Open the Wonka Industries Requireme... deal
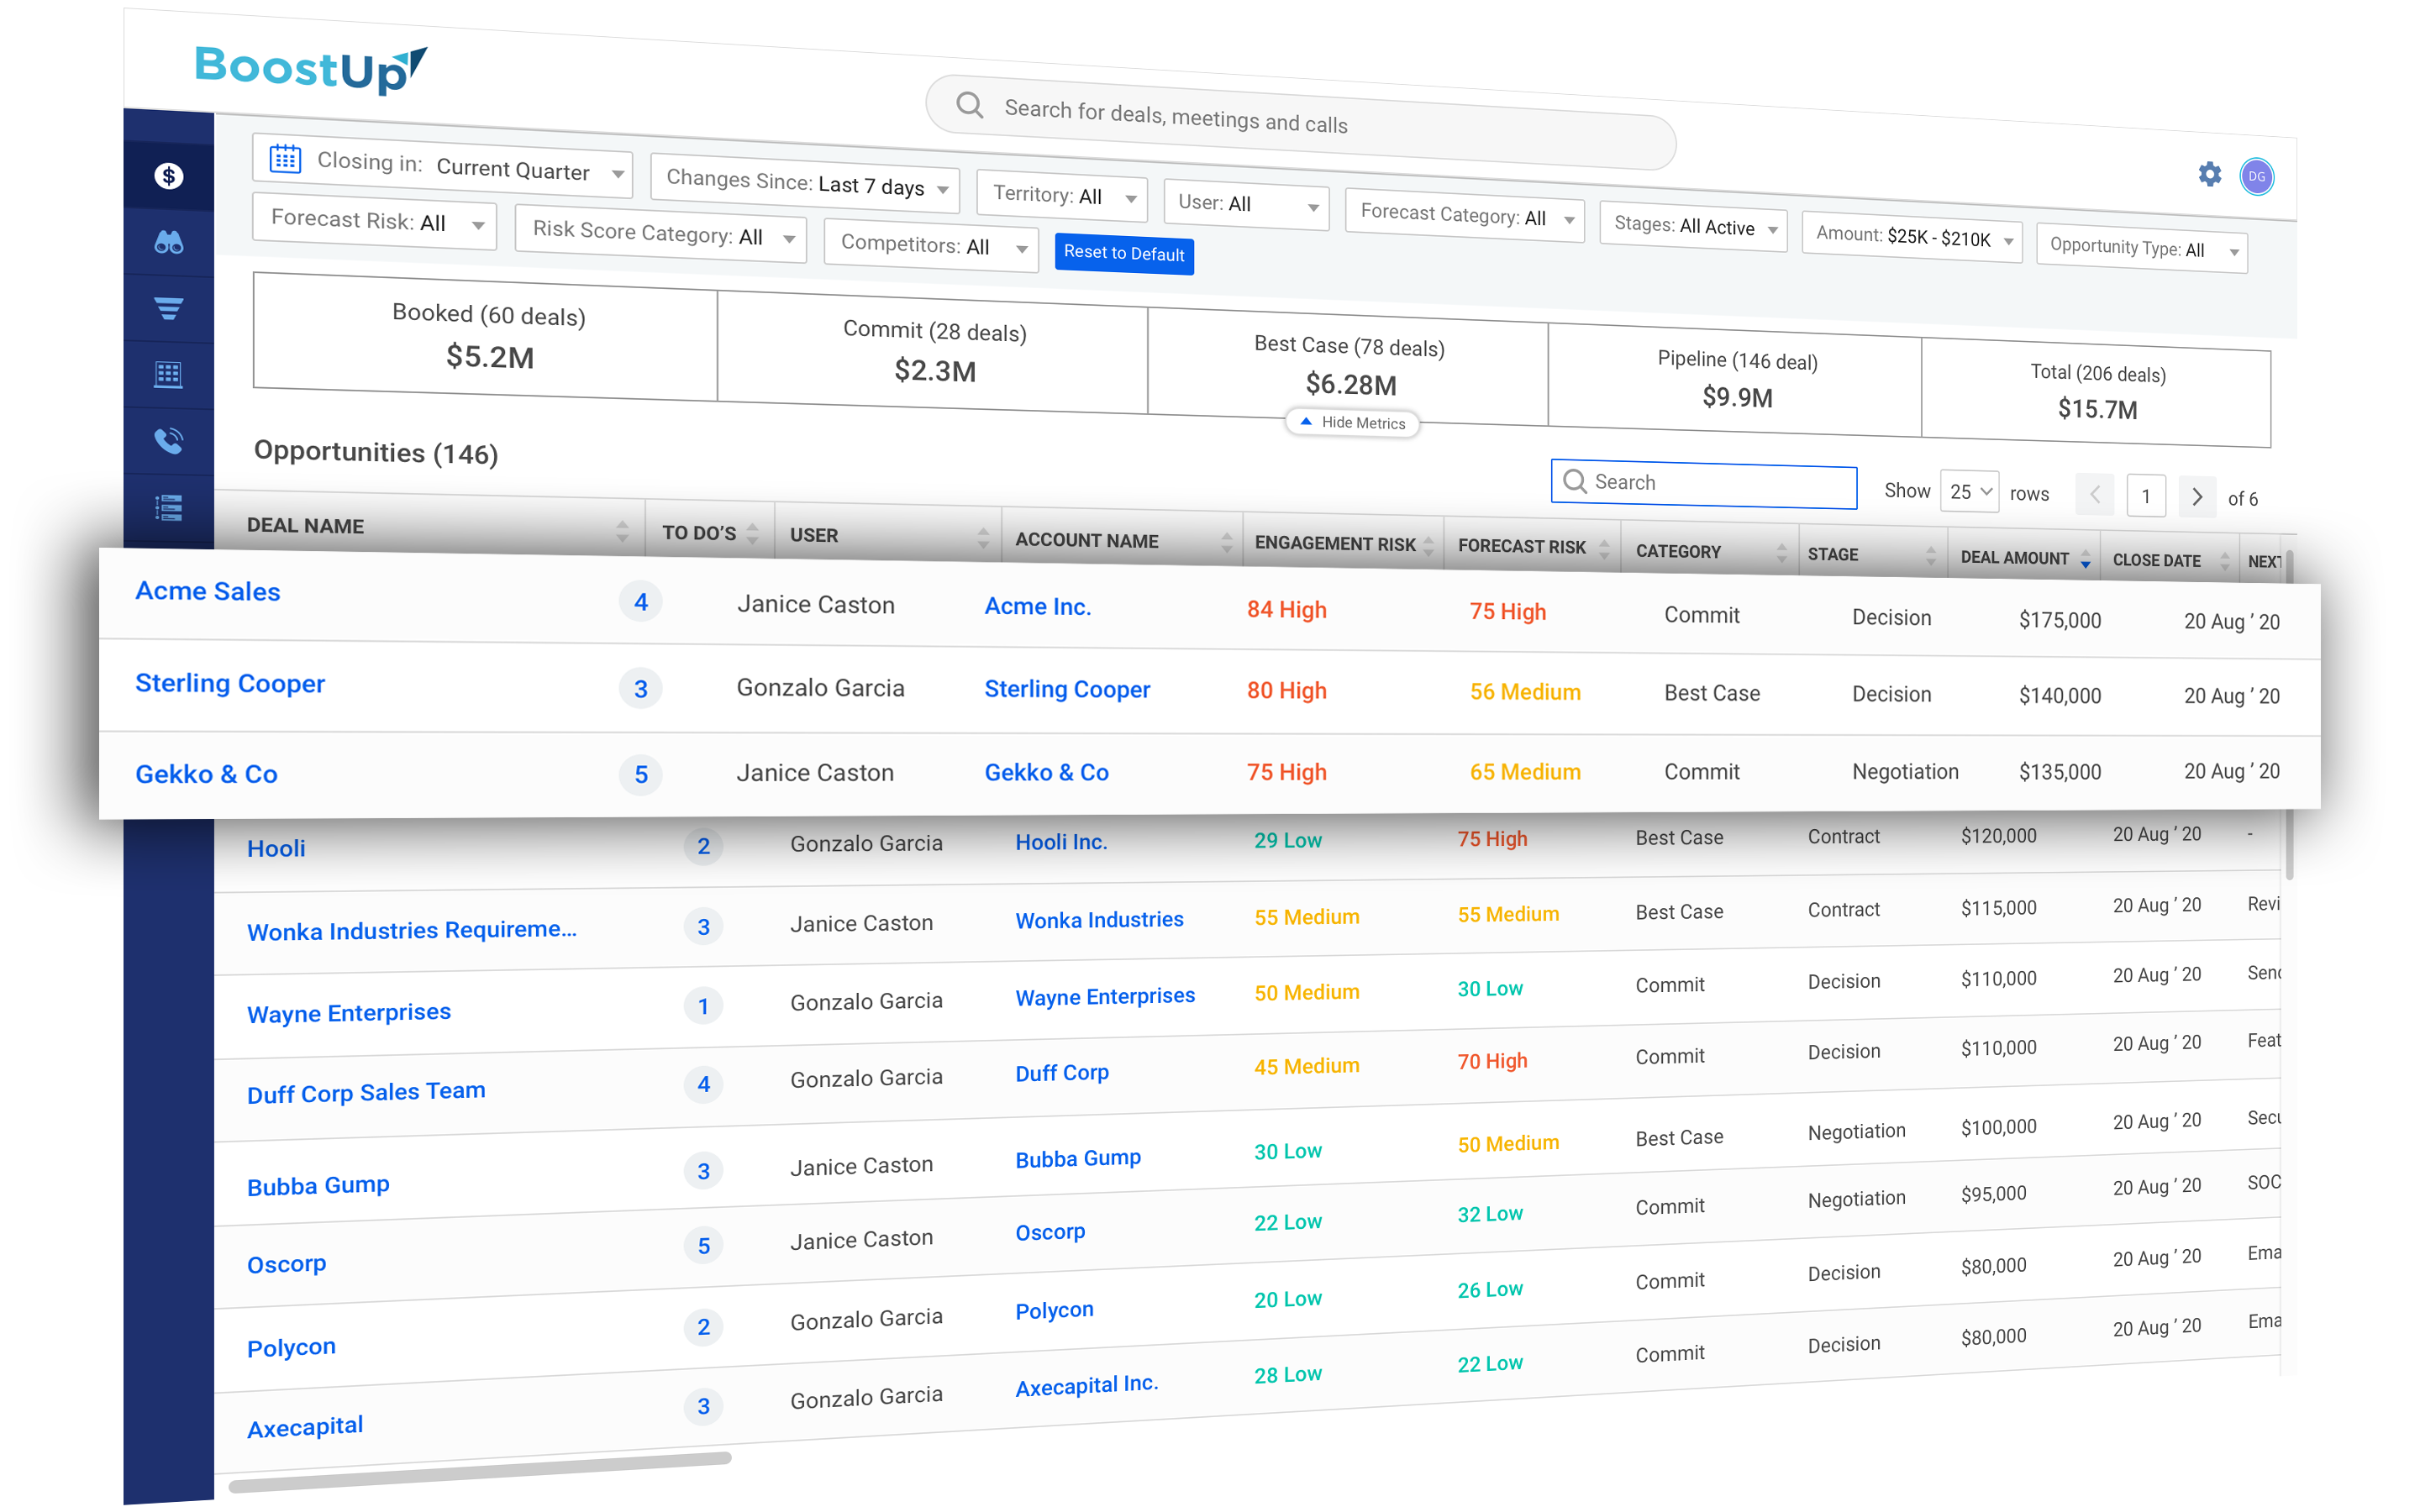This screenshot has height=1512, width=2420. 412,931
